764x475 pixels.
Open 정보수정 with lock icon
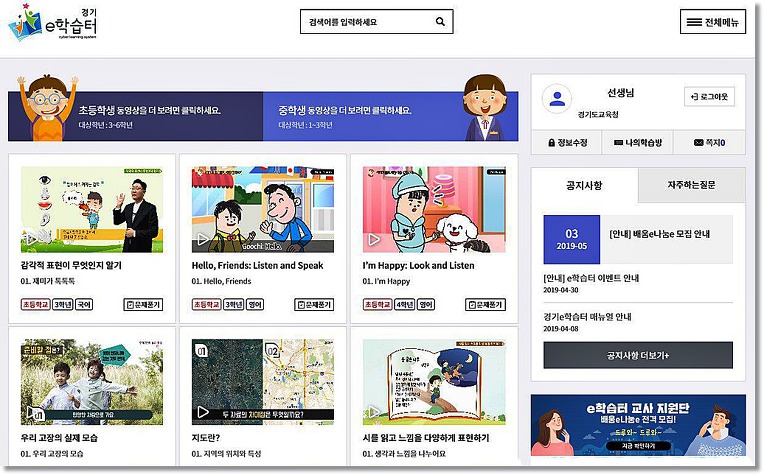[x=567, y=143]
